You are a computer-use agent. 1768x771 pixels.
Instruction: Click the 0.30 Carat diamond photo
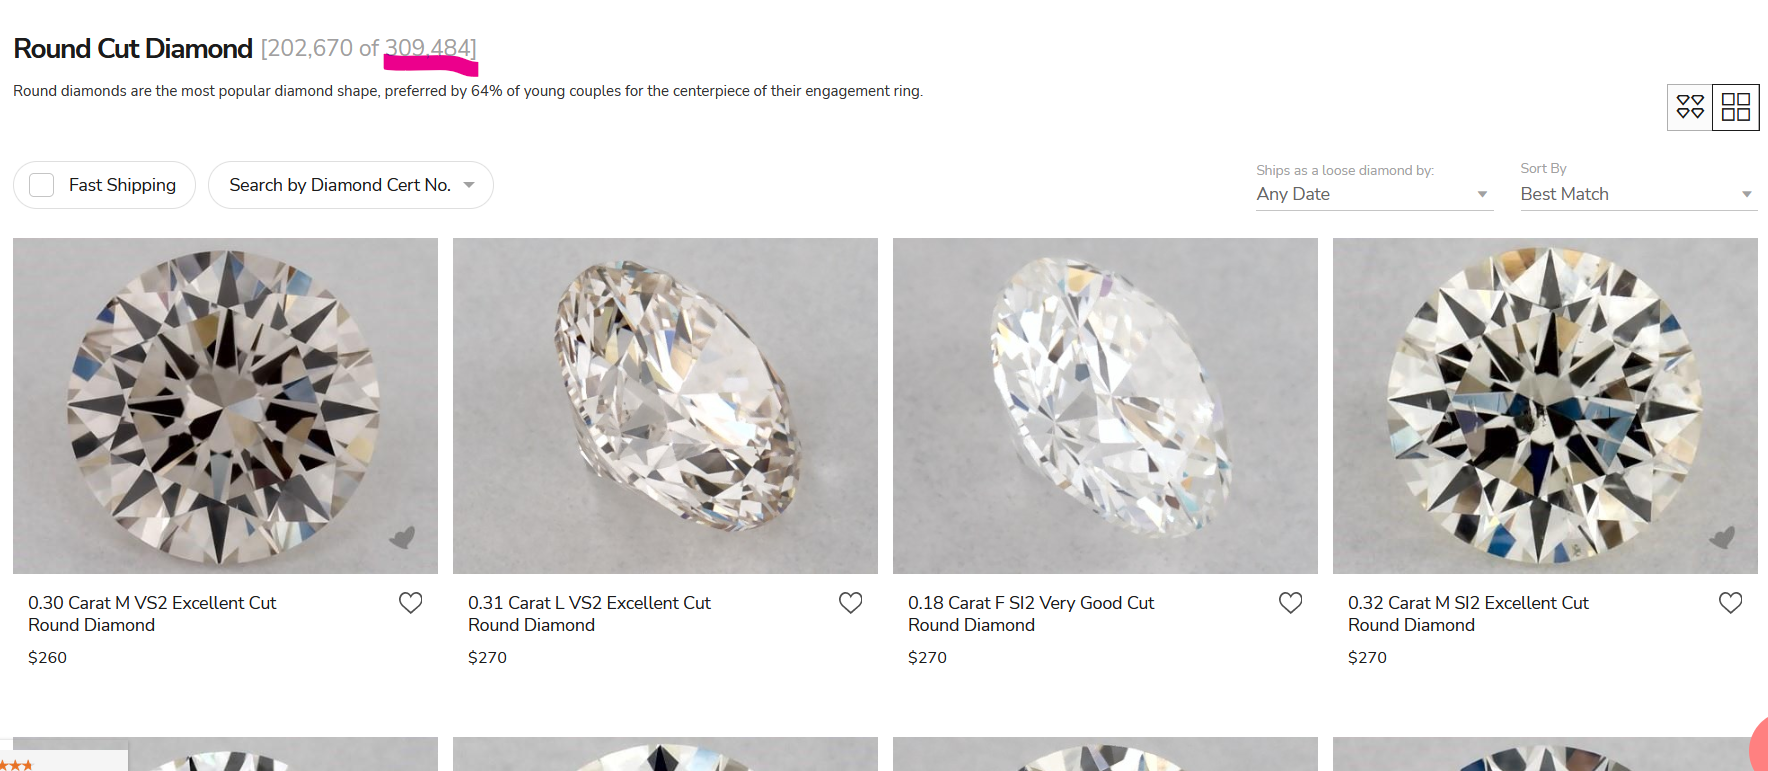click(225, 405)
